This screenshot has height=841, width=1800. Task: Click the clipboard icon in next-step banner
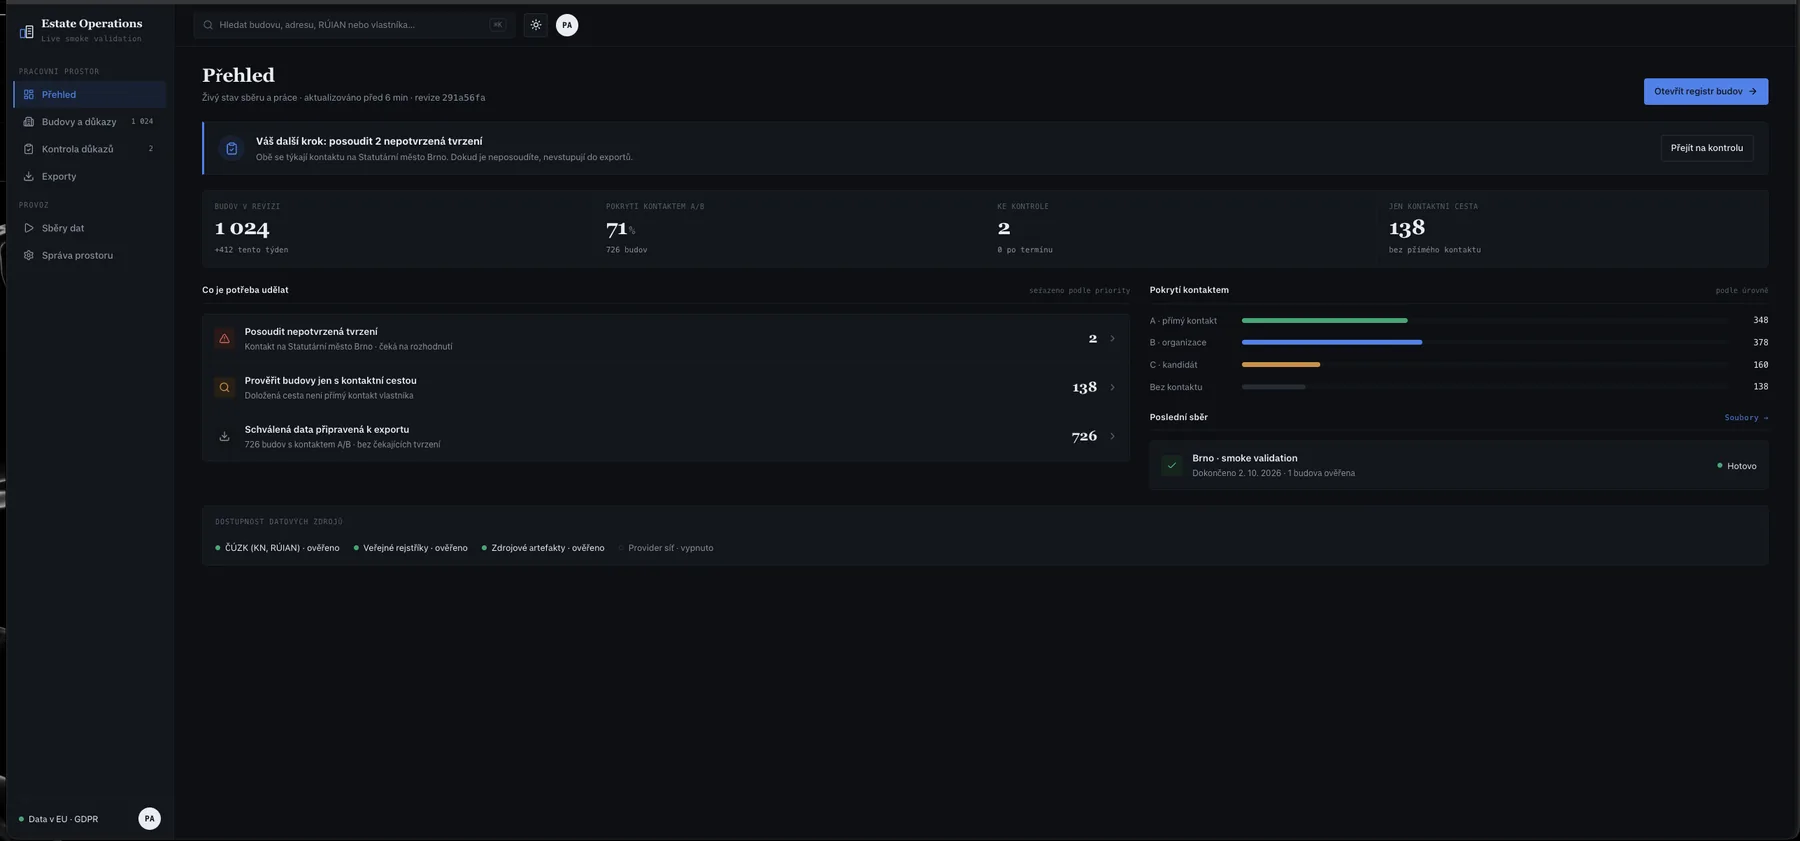coord(232,148)
